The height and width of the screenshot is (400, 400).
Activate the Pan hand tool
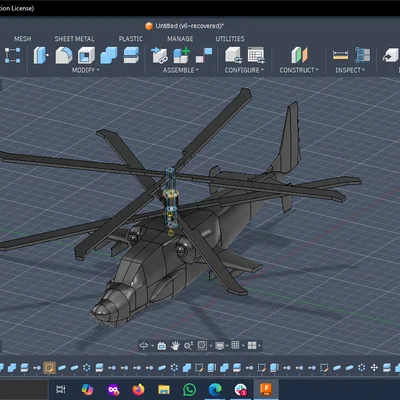[175, 346]
